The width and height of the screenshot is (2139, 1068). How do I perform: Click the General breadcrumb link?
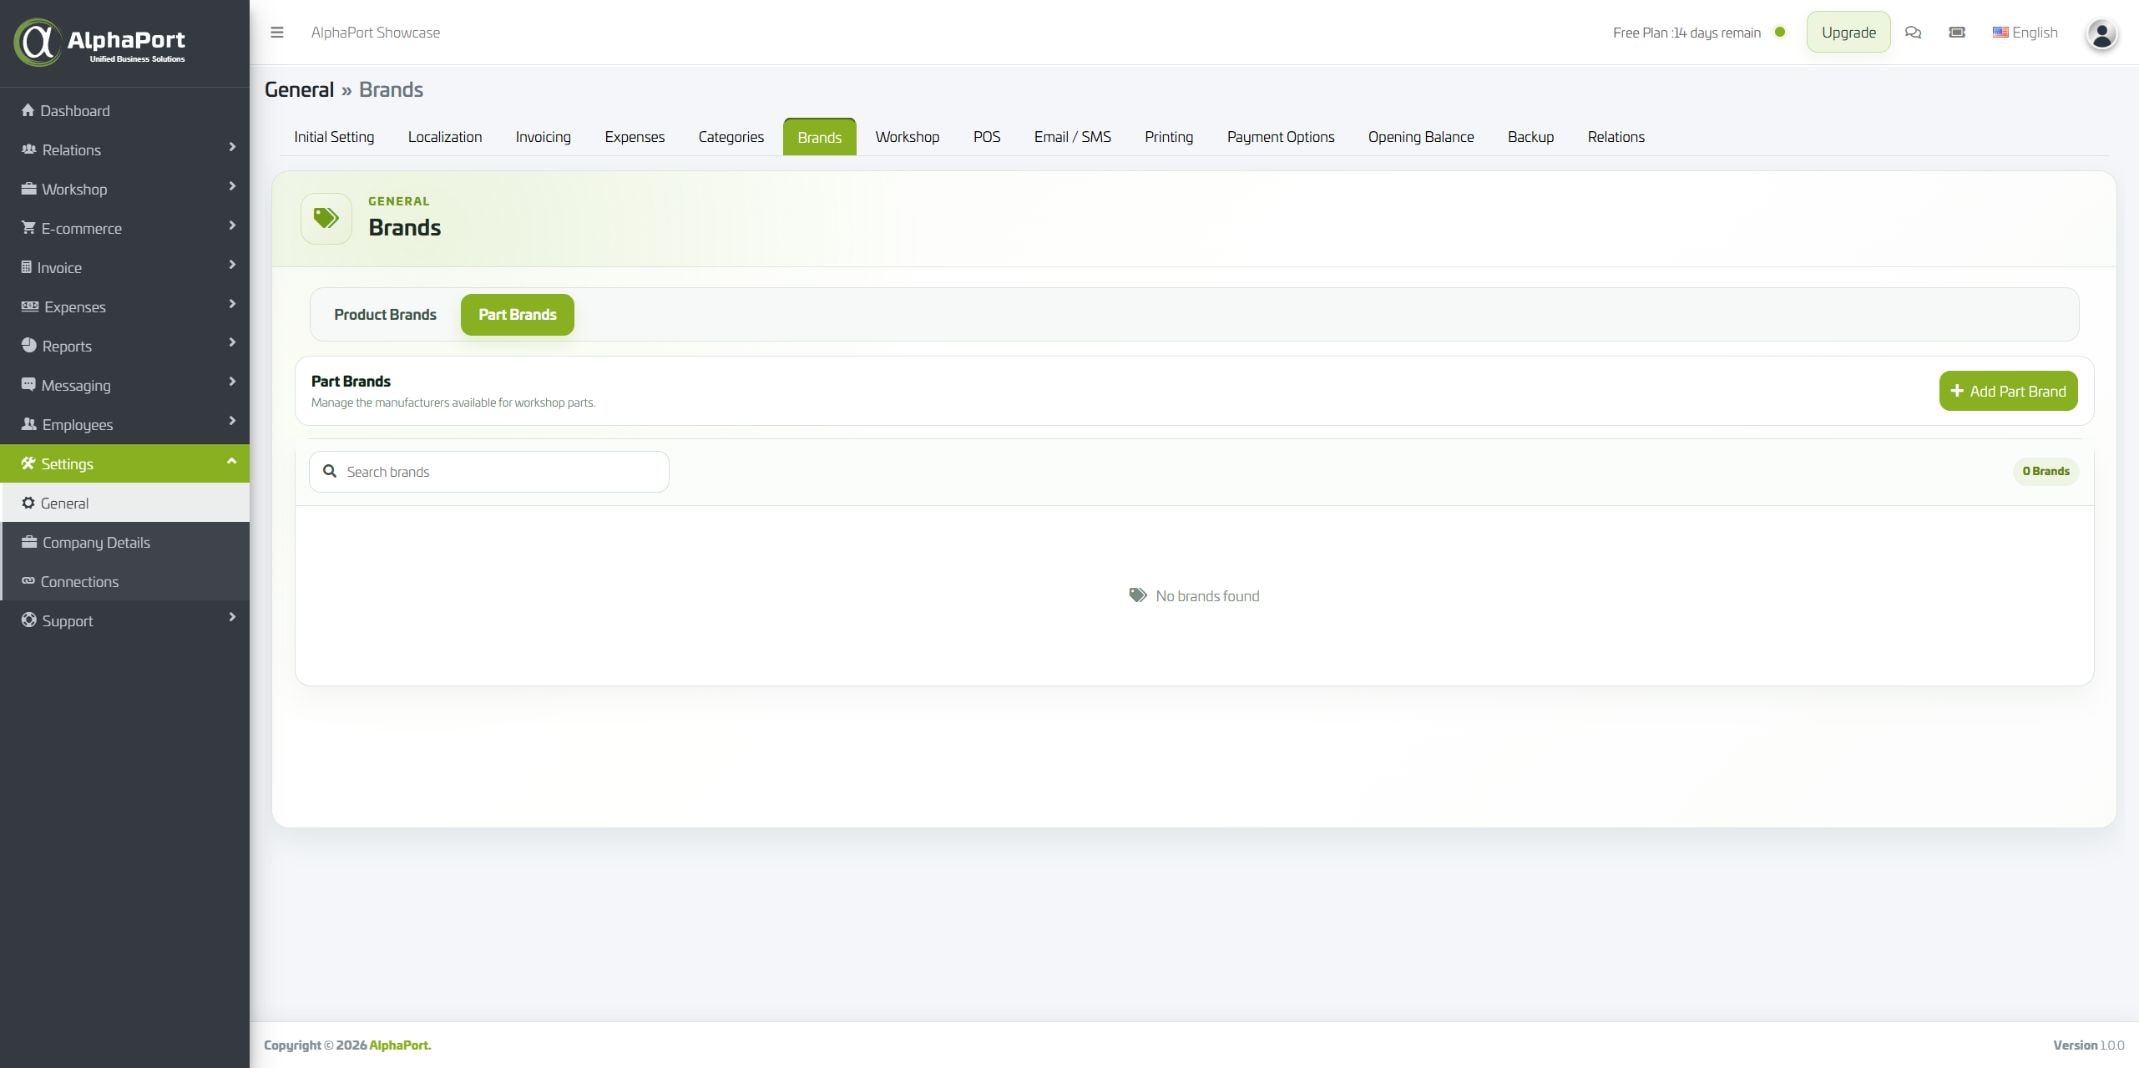click(x=299, y=90)
